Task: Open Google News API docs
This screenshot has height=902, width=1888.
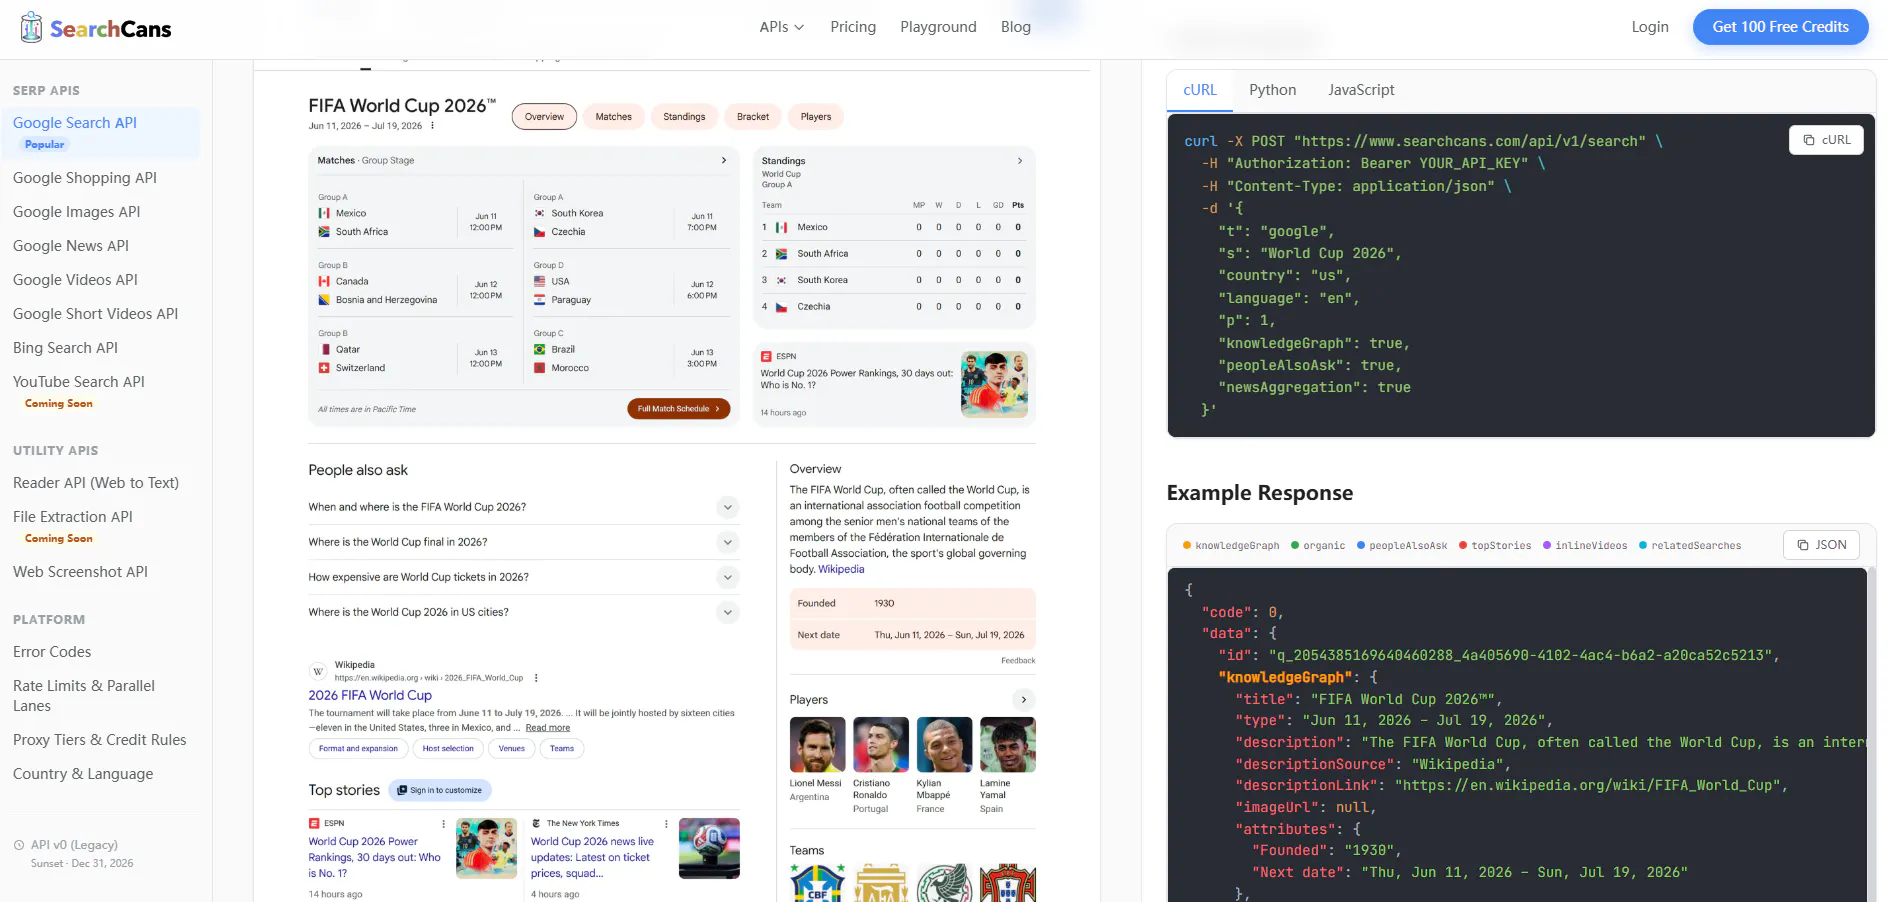Action: point(71,246)
